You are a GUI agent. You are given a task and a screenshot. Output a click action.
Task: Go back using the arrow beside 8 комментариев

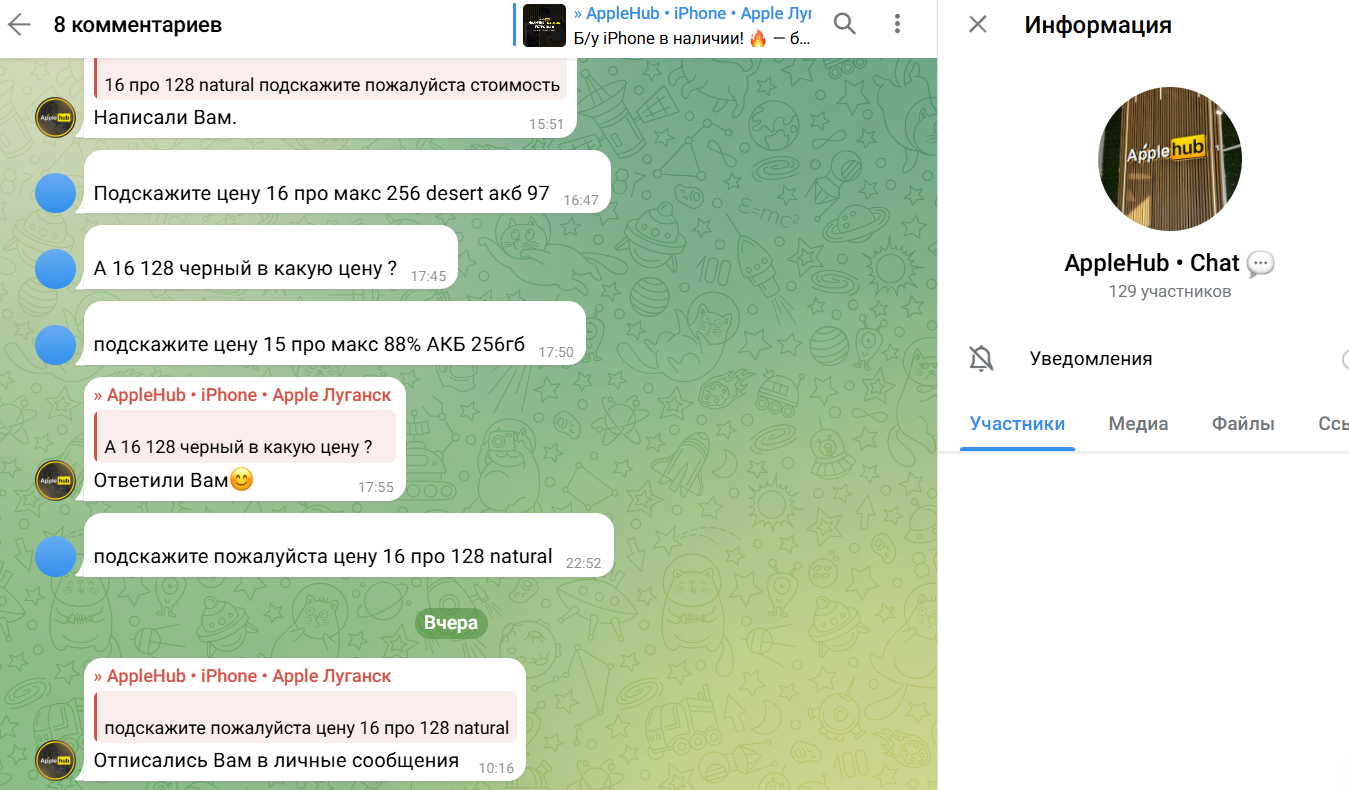click(x=20, y=25)
